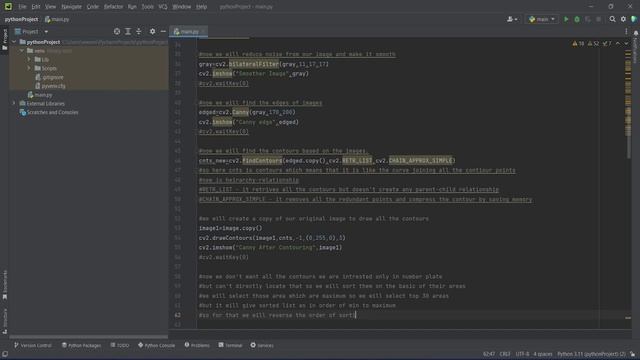This screenshot has height=360, width=640.
Task: Toggle the Project tool window sidebar button
Action: (4, 40)
